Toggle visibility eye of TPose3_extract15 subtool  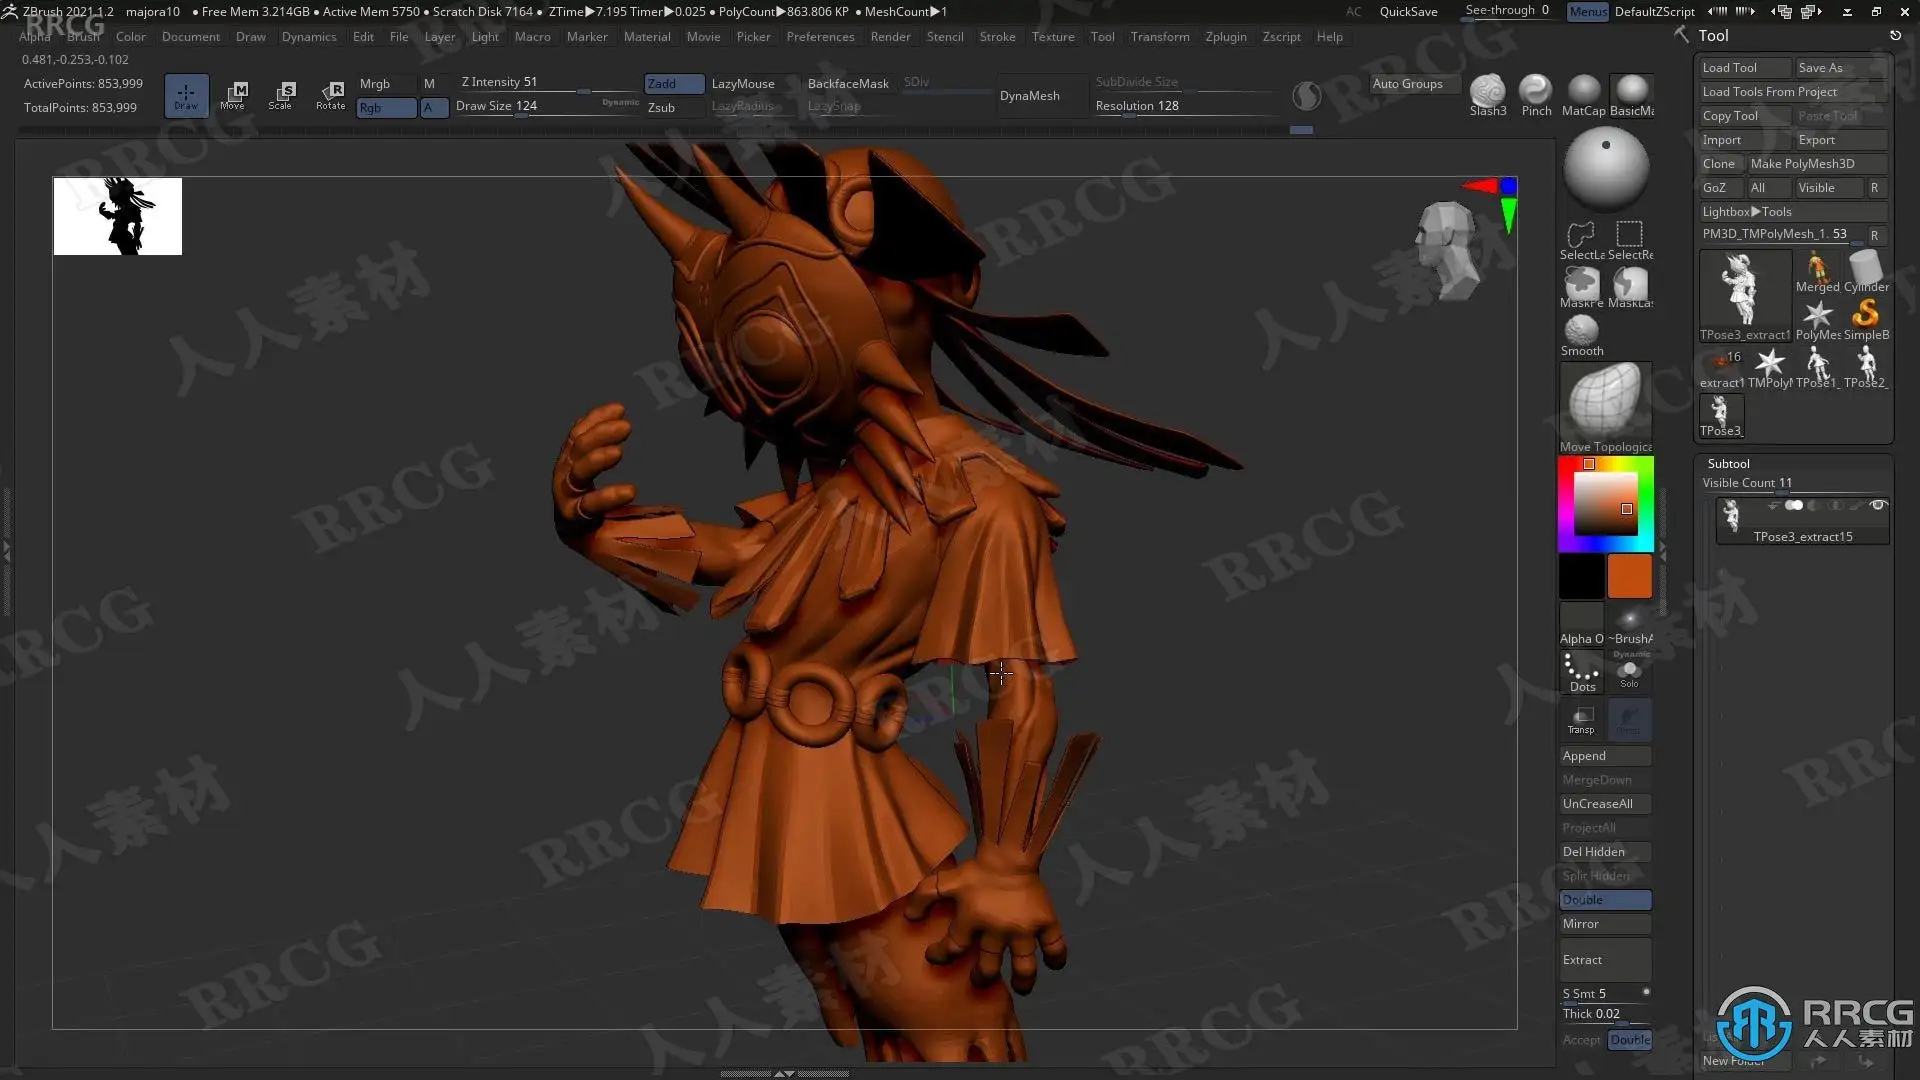pos(1878,506)
